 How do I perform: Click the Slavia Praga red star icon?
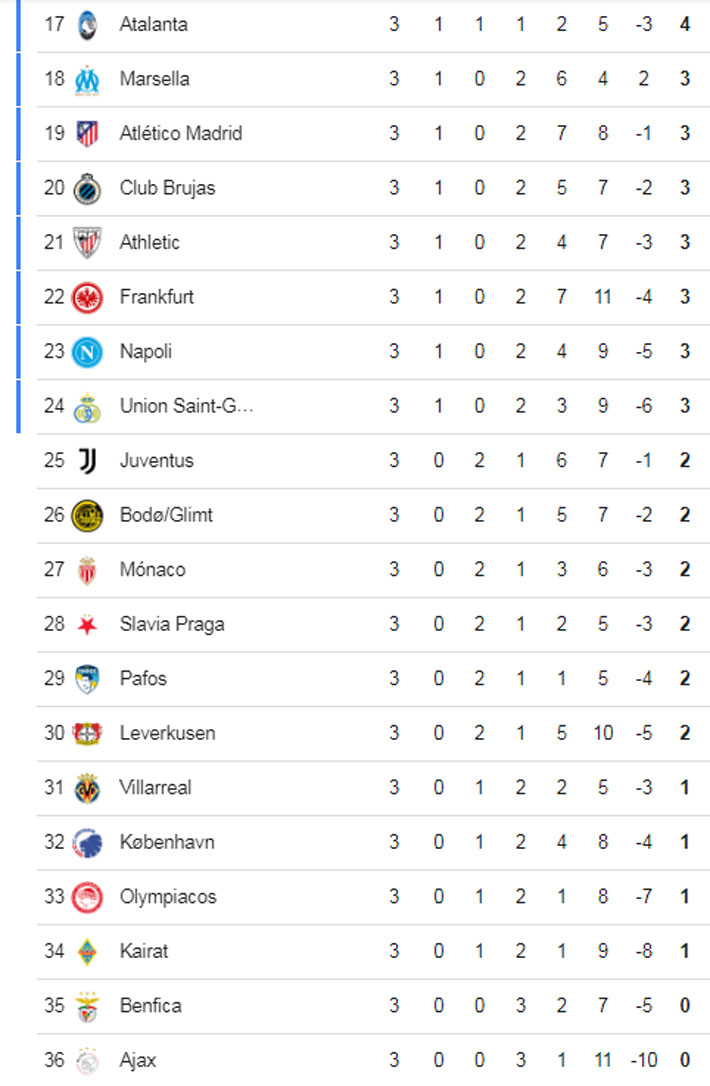[x=88, y=625]
